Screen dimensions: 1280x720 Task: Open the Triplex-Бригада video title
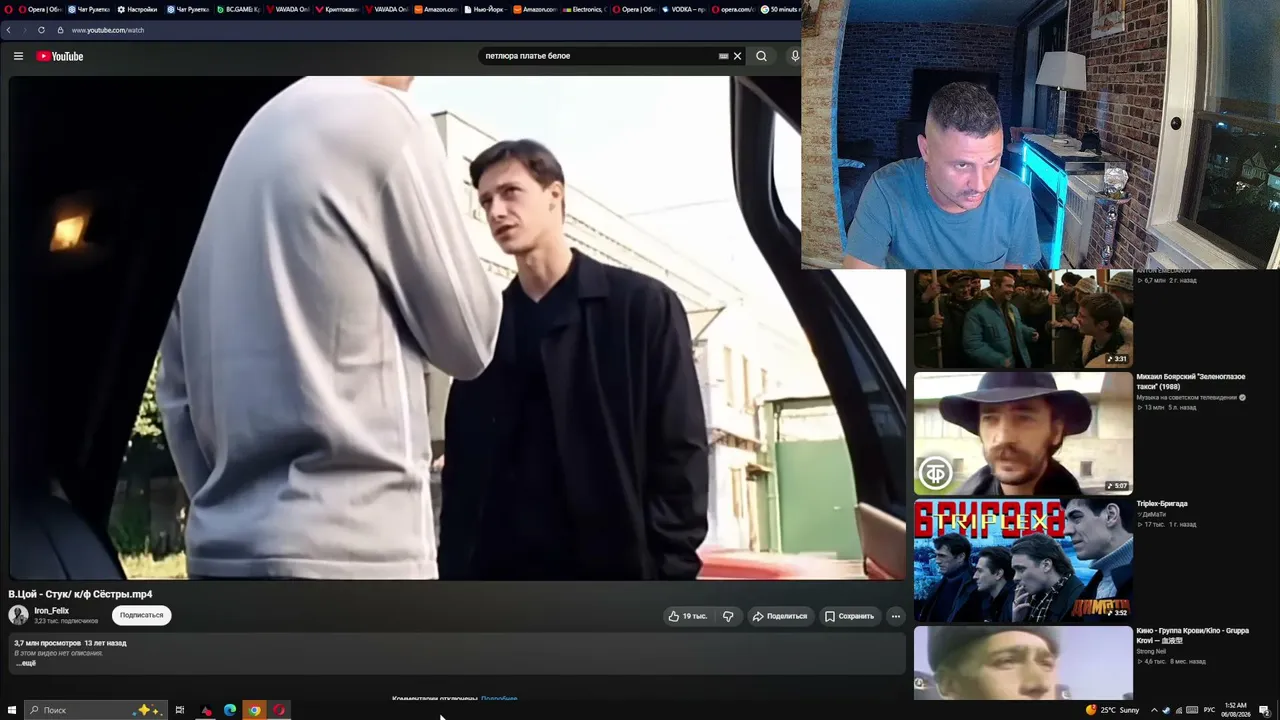coord(1162,503)
